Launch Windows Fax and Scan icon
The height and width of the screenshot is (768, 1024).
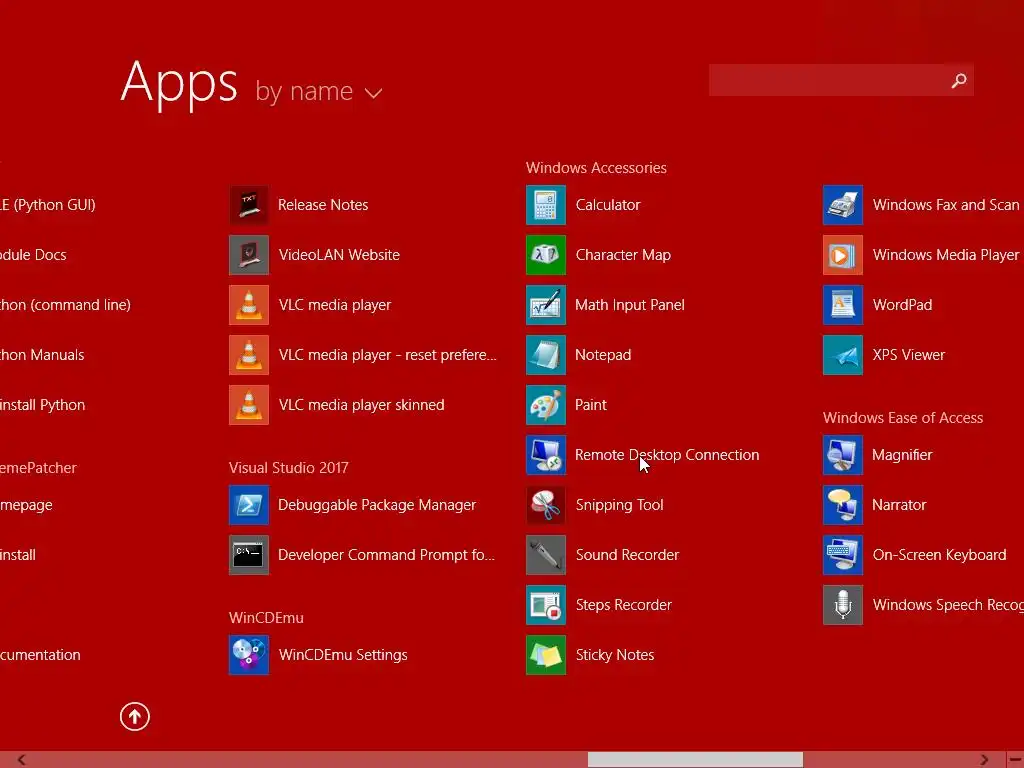click(x=843, y=205)
